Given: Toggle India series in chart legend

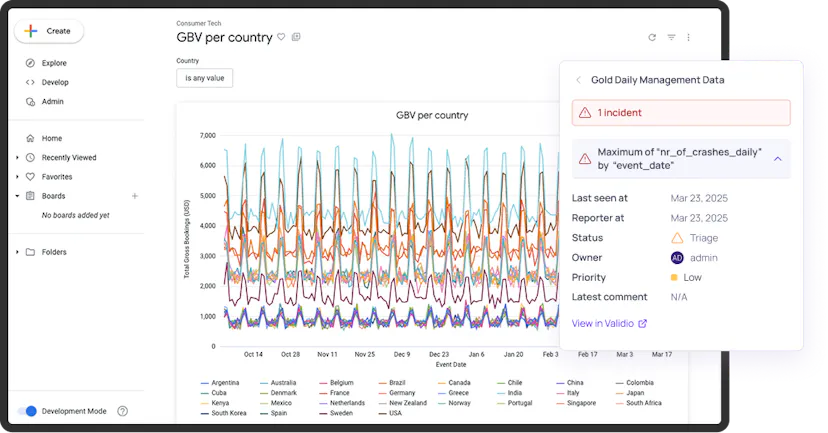Looking at the screenshot, I should coord(510,393).
